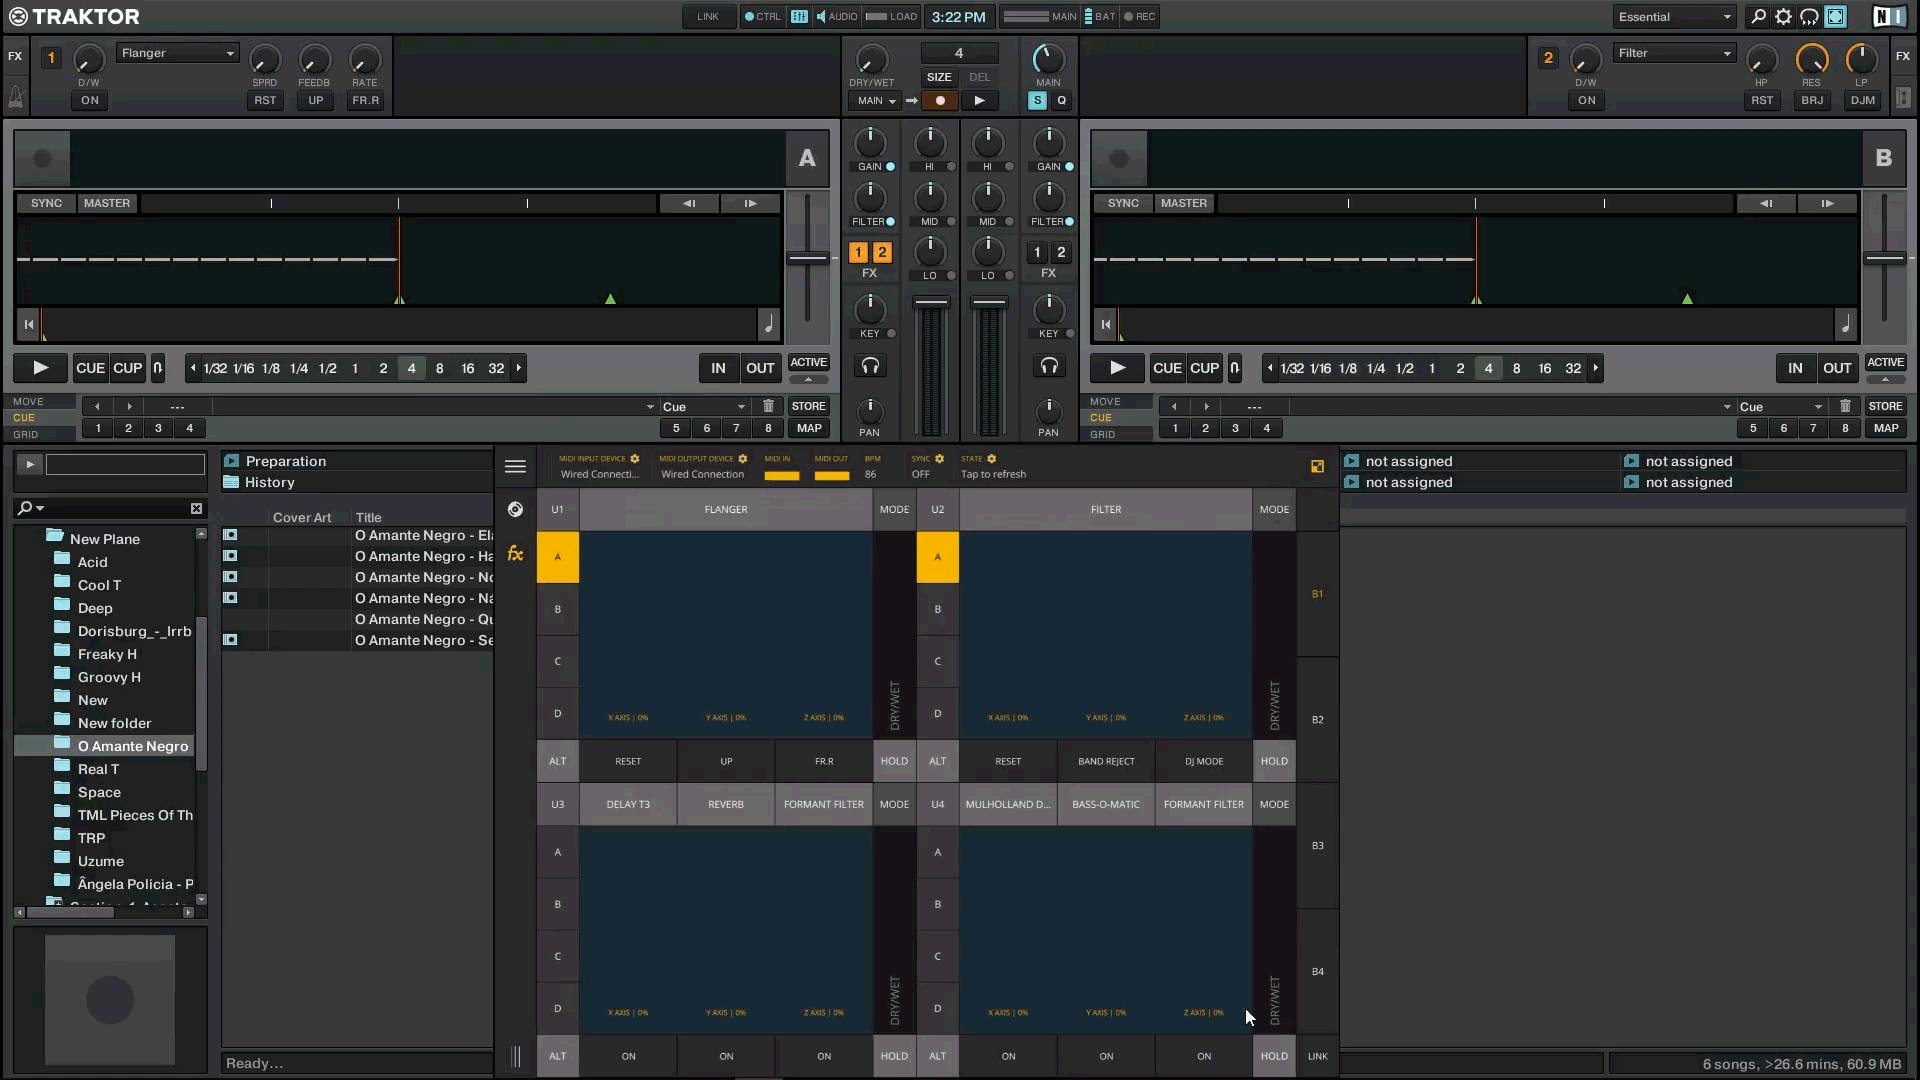Enable SYNC on deck B
This screenshot has width=1920, height=1080.
click(x=1123, y=203)
